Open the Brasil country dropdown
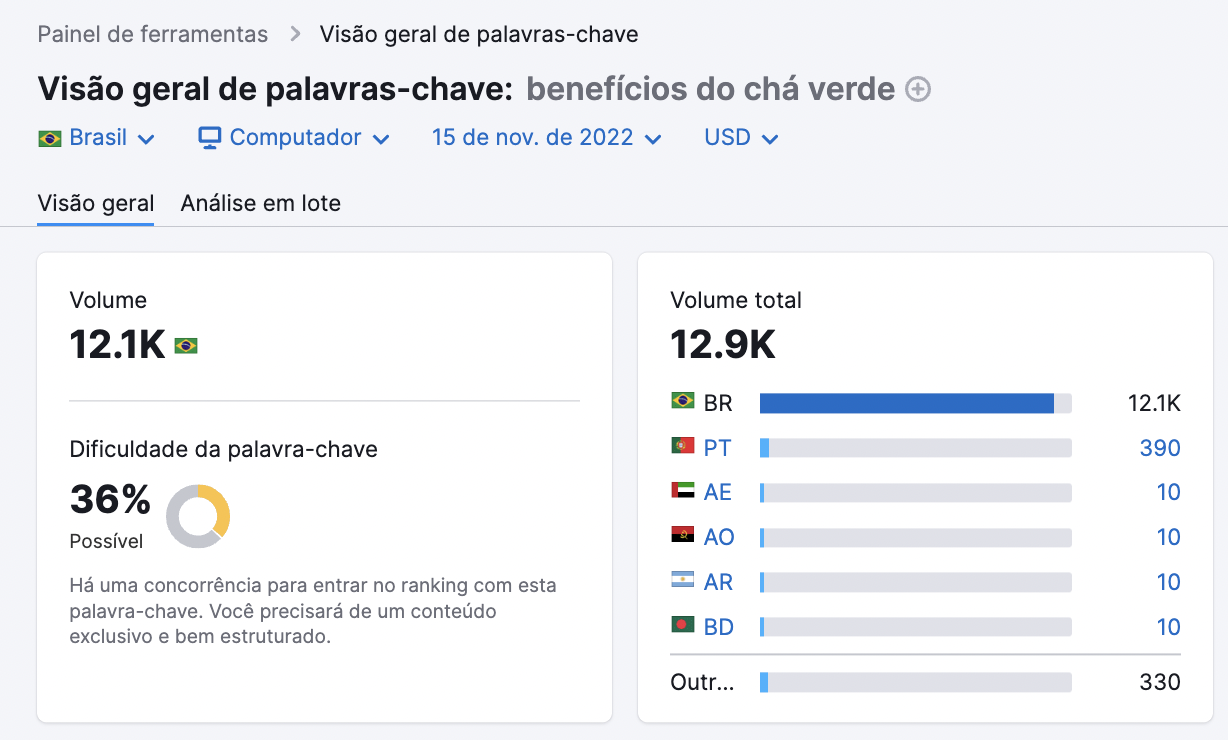 click(97, 137)
